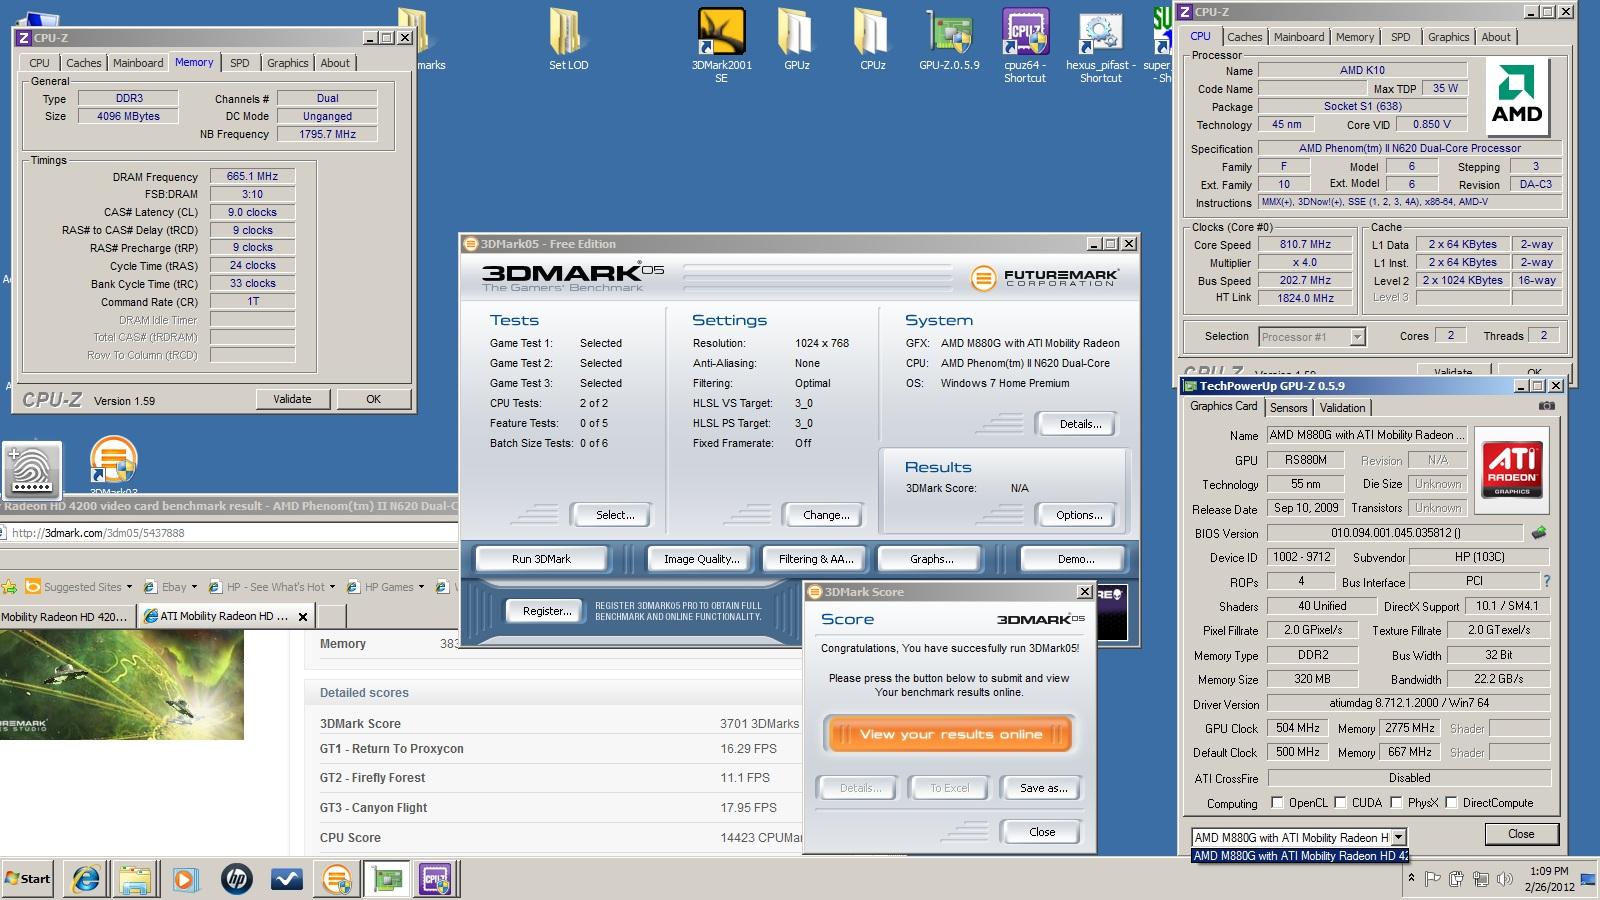Image resolution: width=1600 pixels, height=900 pixels.
Task: Click the Filtering & AA... button
Action: point(816,559)
